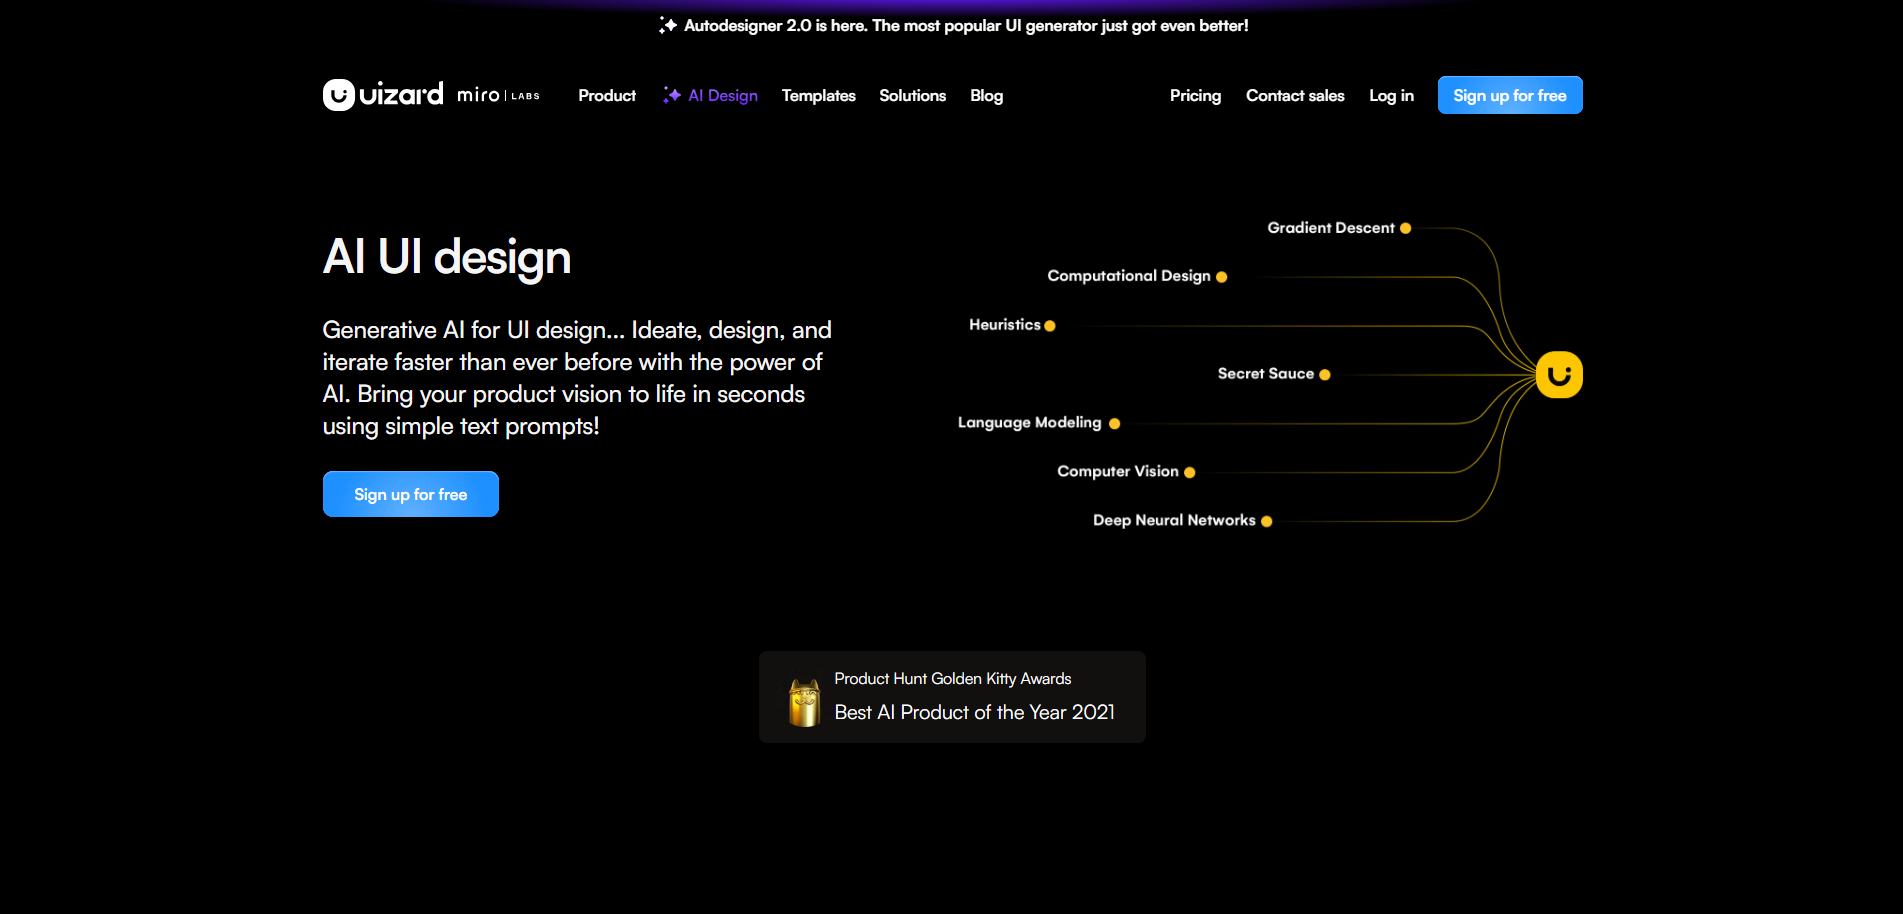Click the Uizard logo icon
1903x914 pixels.
339,95
